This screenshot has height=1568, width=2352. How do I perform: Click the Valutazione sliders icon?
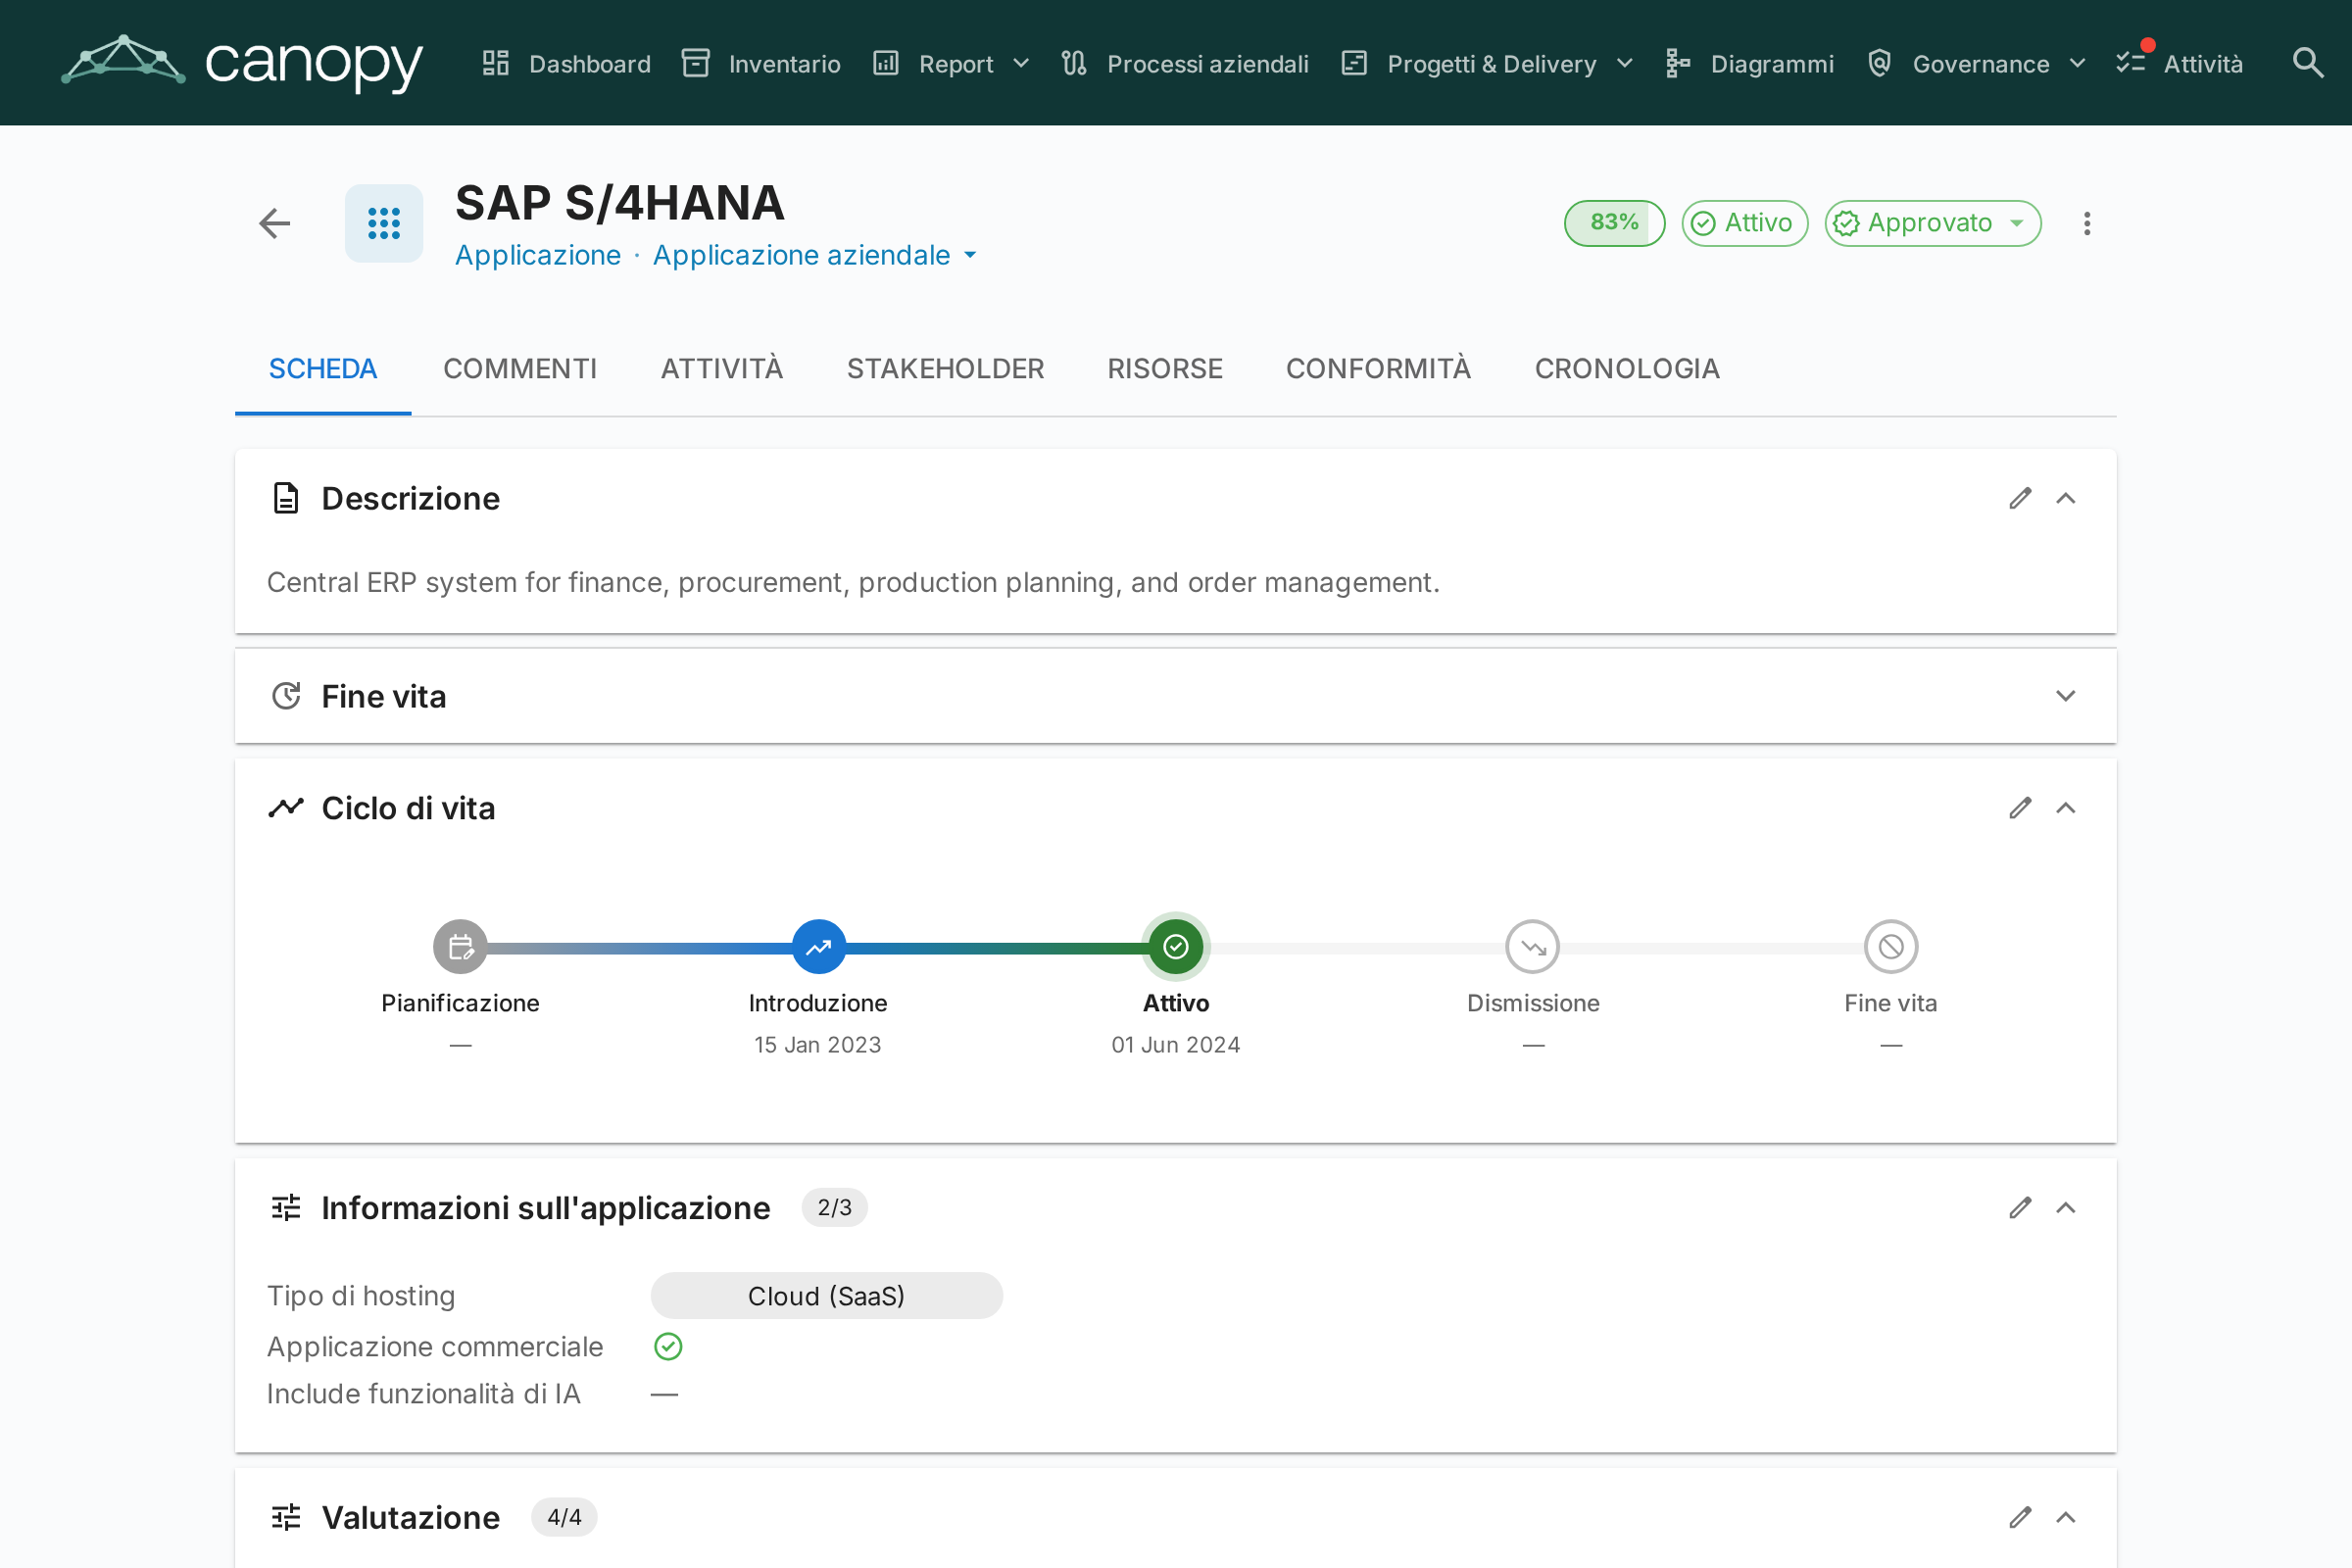pyautogui.click(x=286, y=1518)
